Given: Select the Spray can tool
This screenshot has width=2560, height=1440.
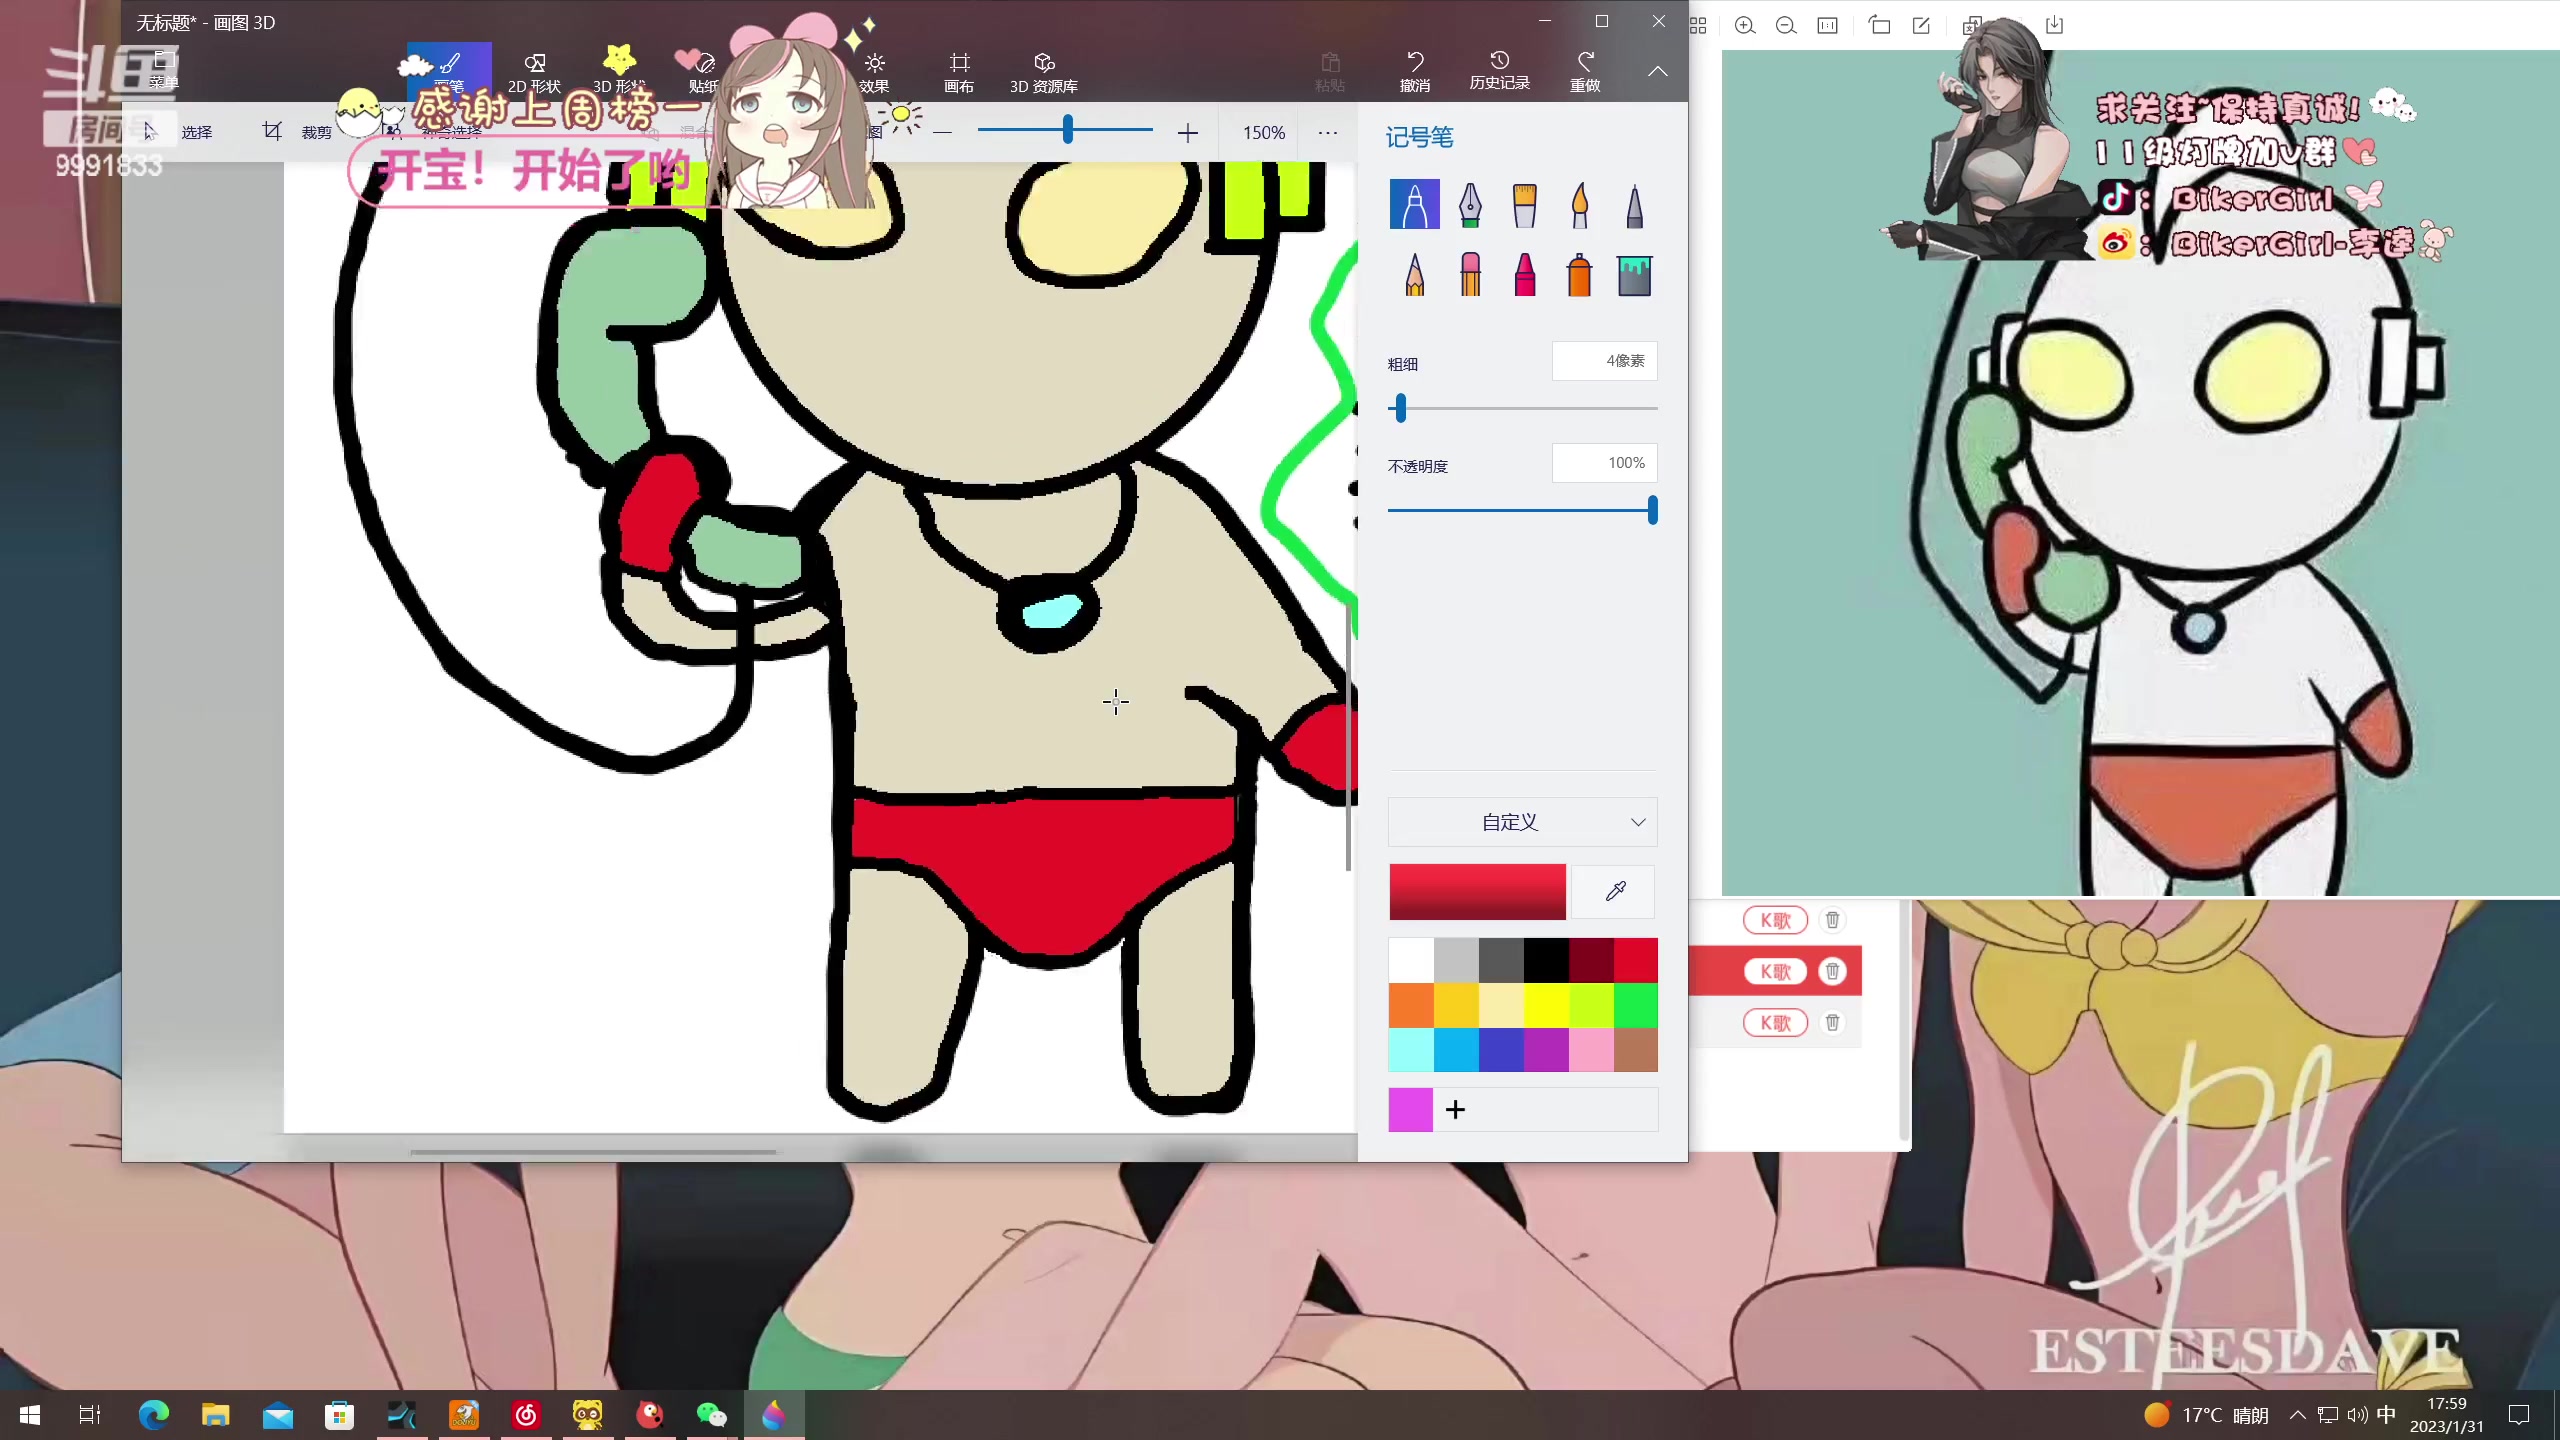Looking at the screenshot, I should 1579,275.
